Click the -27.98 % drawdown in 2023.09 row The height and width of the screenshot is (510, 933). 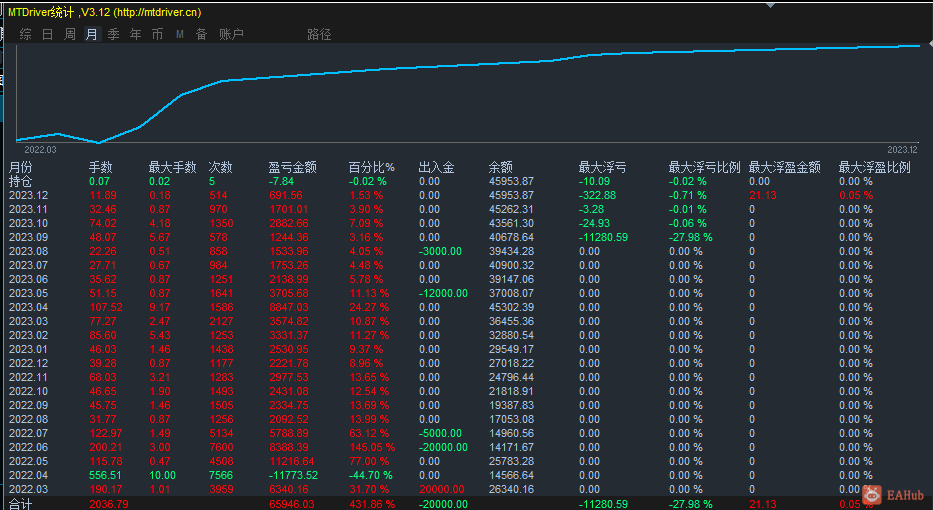click(x=690, y=237)
